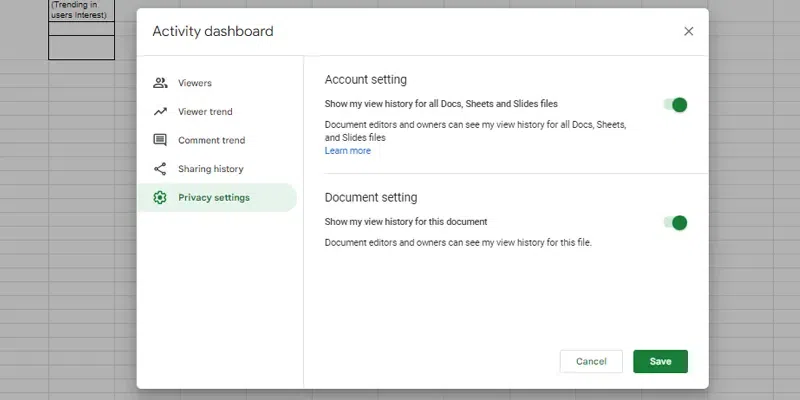Open the Viewer trend section

pos(205,112)
